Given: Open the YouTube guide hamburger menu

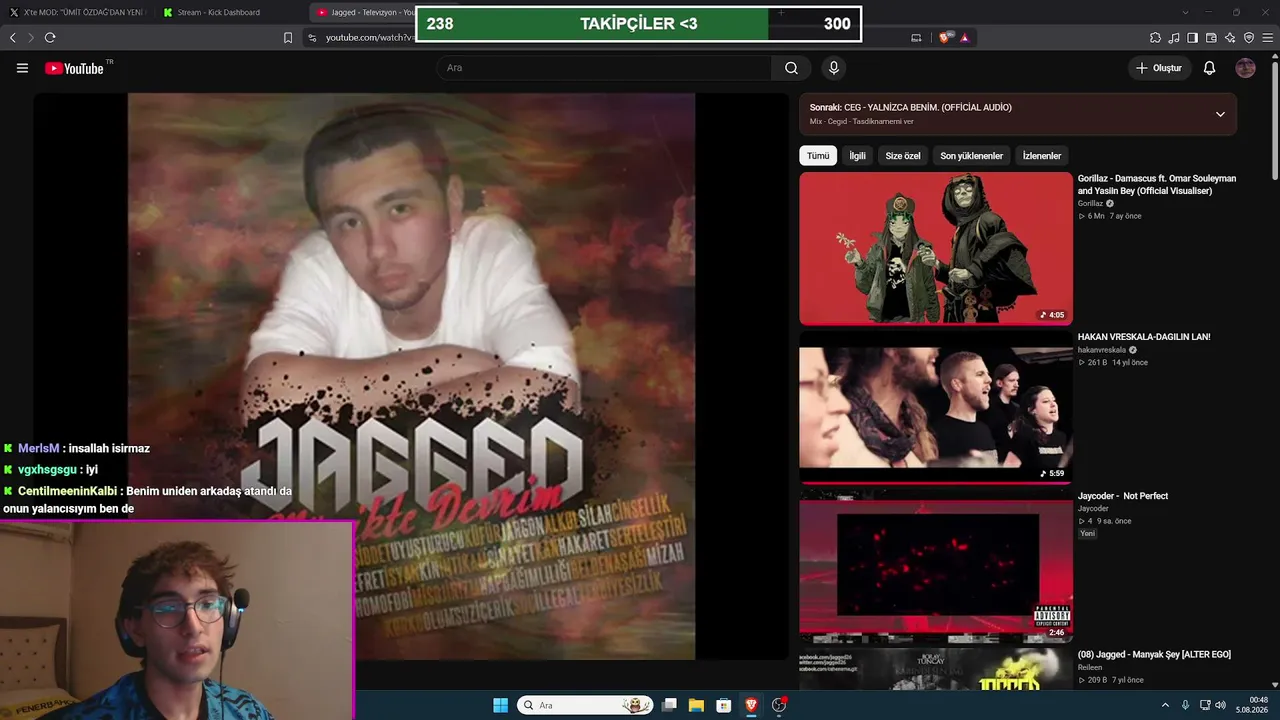Looking at the screenshot, I should click(22, 68).
